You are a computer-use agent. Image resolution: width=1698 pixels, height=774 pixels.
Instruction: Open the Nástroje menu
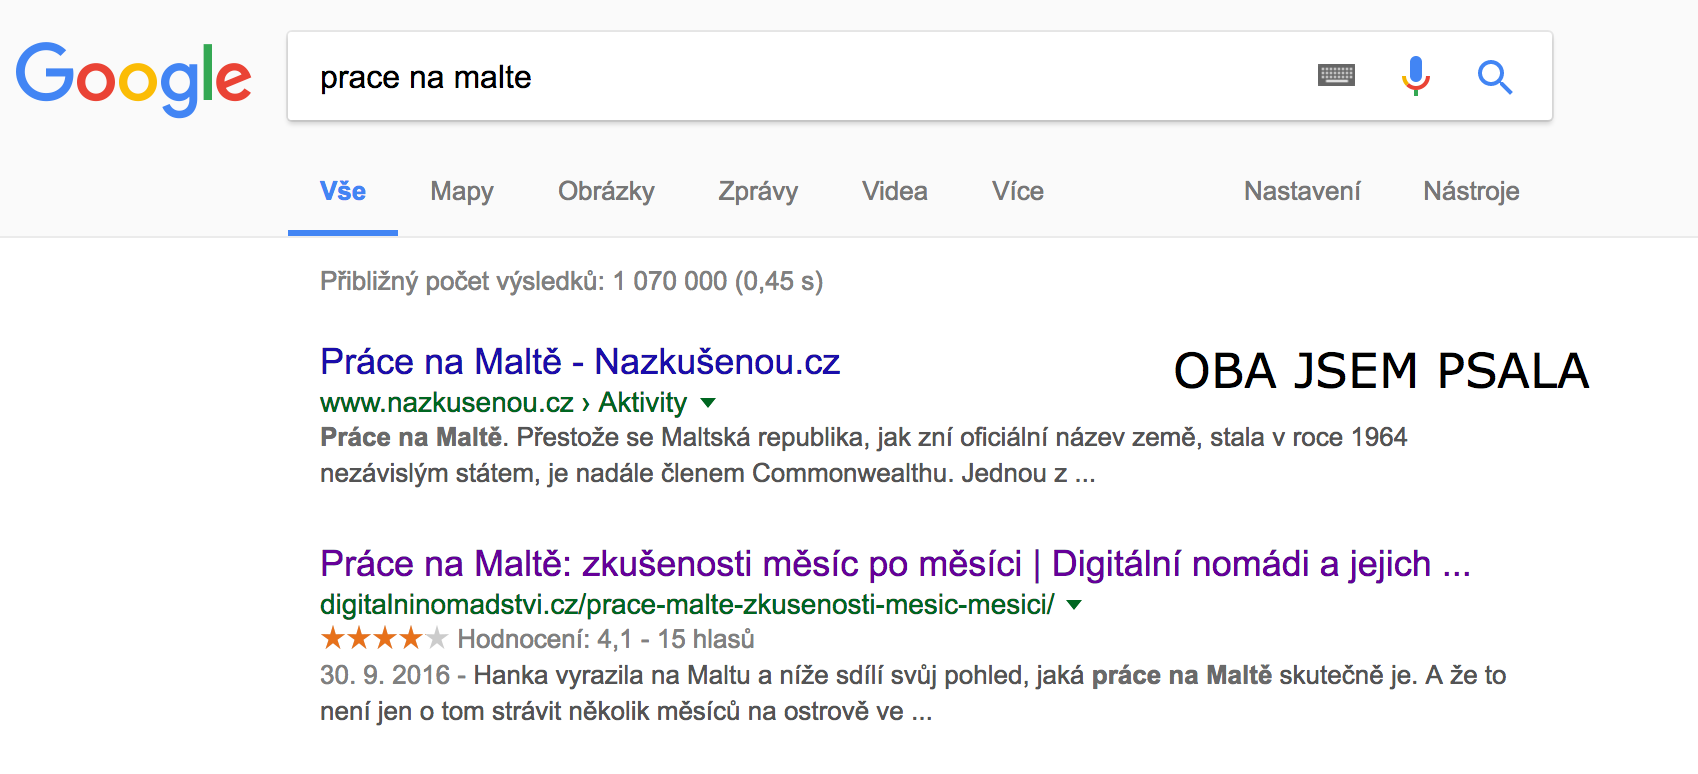1471,191
